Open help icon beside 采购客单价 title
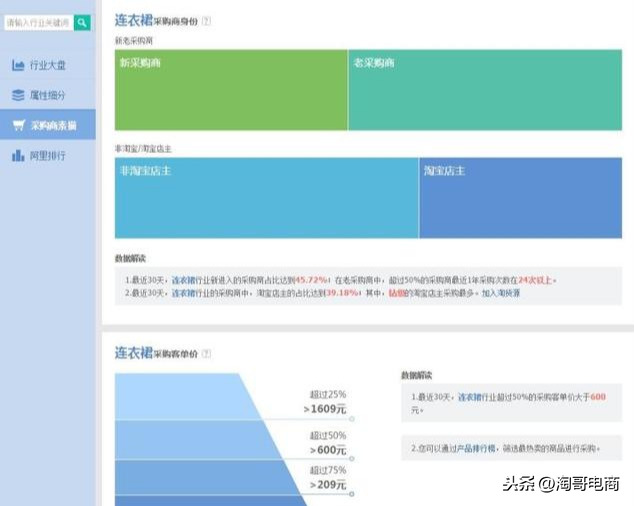This screenshot has height=506, width=634. 206,354
